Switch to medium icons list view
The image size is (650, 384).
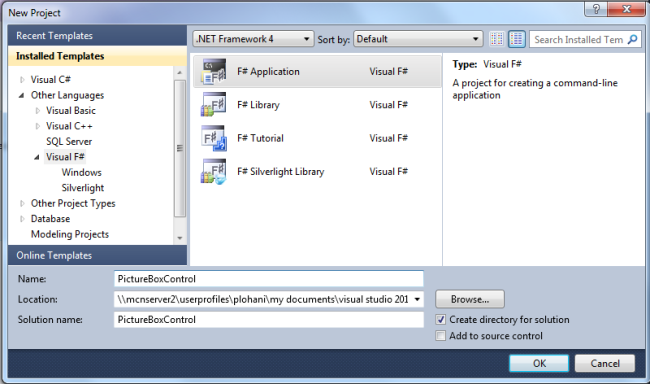coord(517,39)
